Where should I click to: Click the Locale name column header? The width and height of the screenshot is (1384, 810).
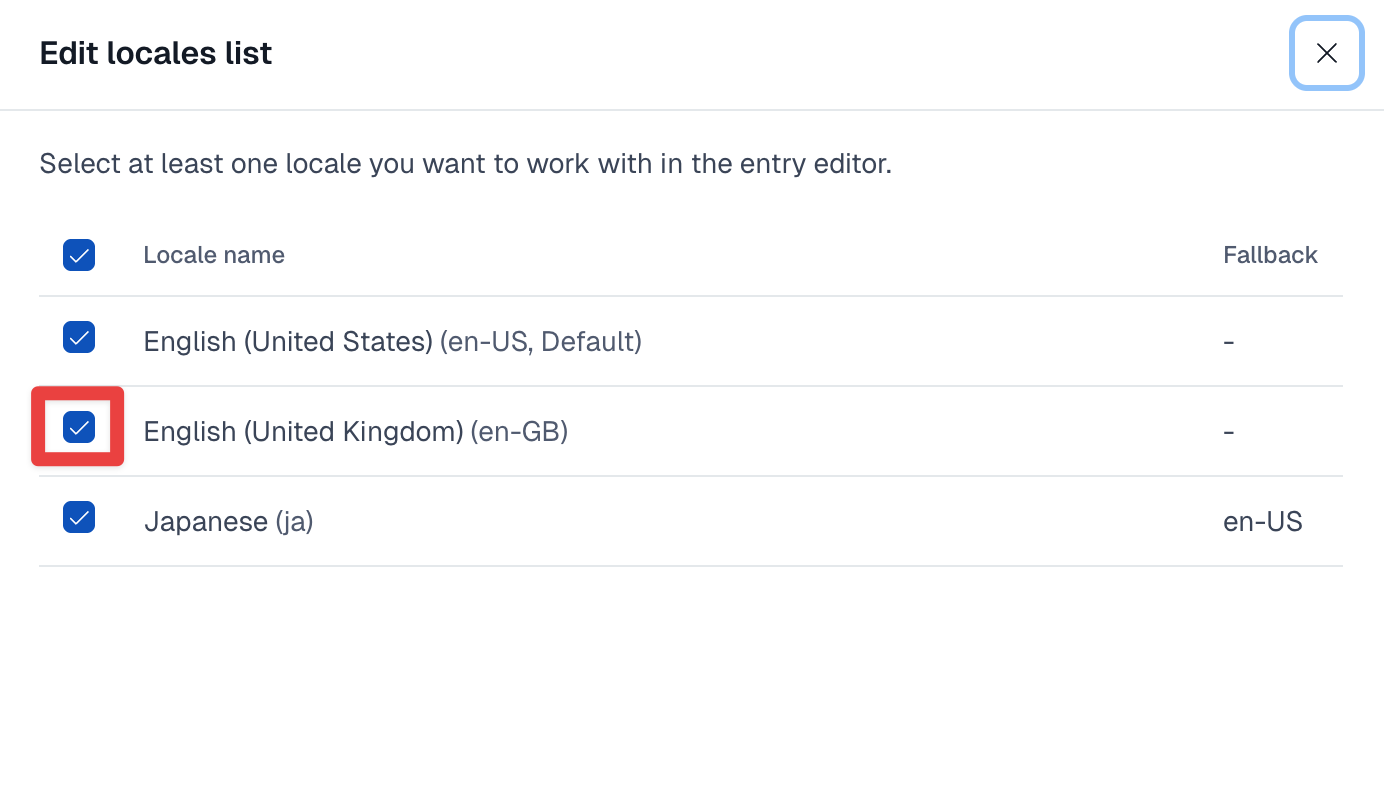coord(214,255)
